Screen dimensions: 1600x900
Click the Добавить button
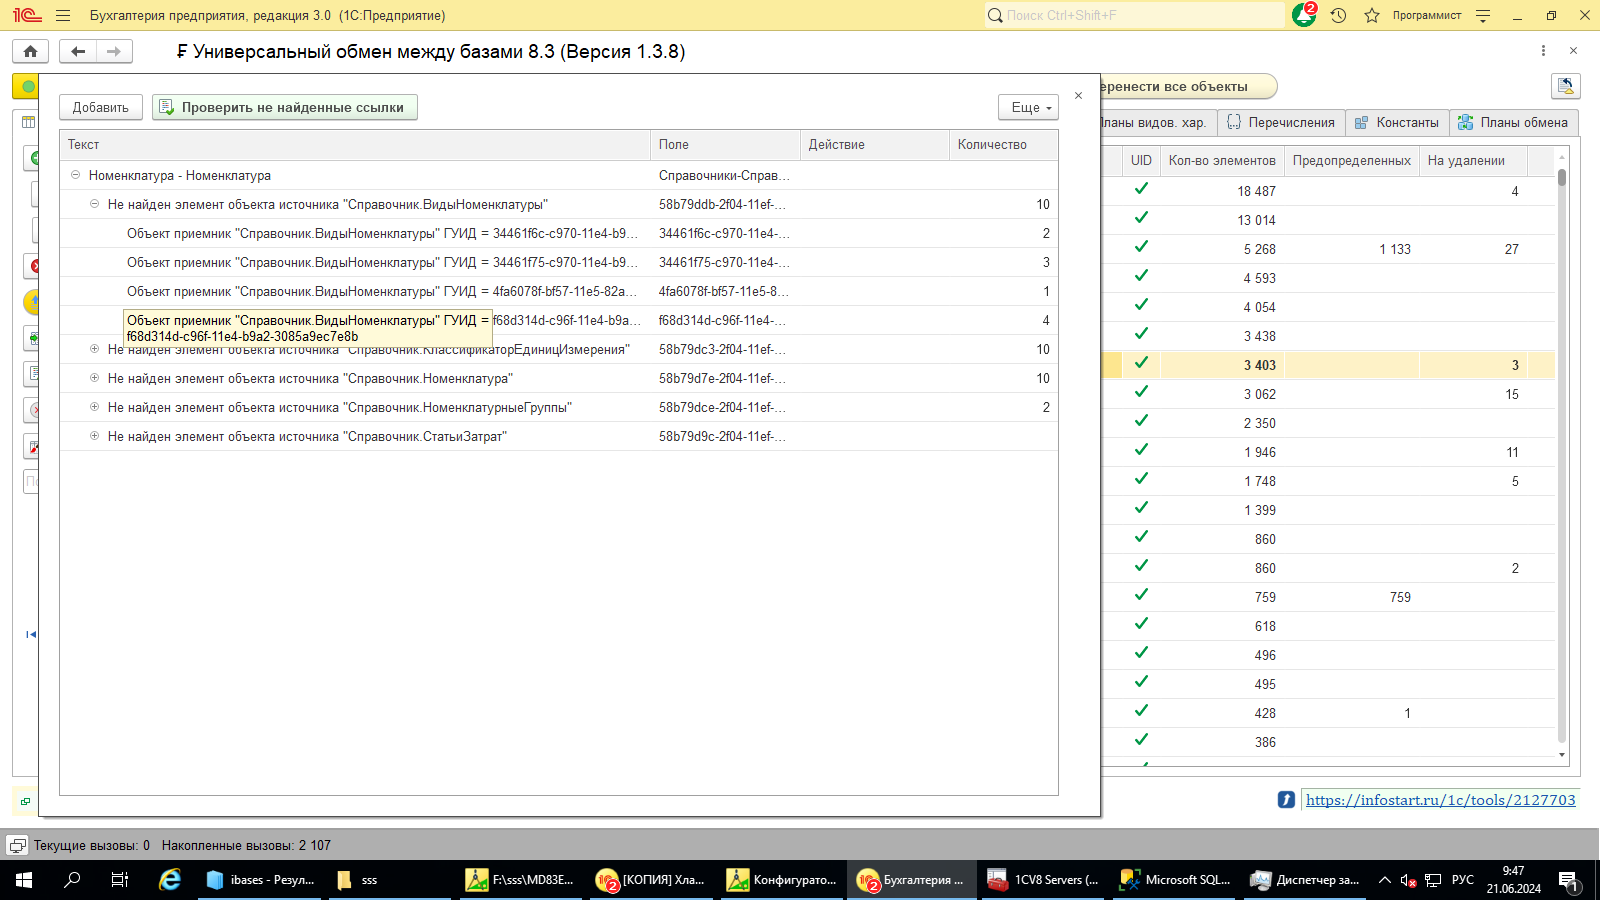(101, 107)
